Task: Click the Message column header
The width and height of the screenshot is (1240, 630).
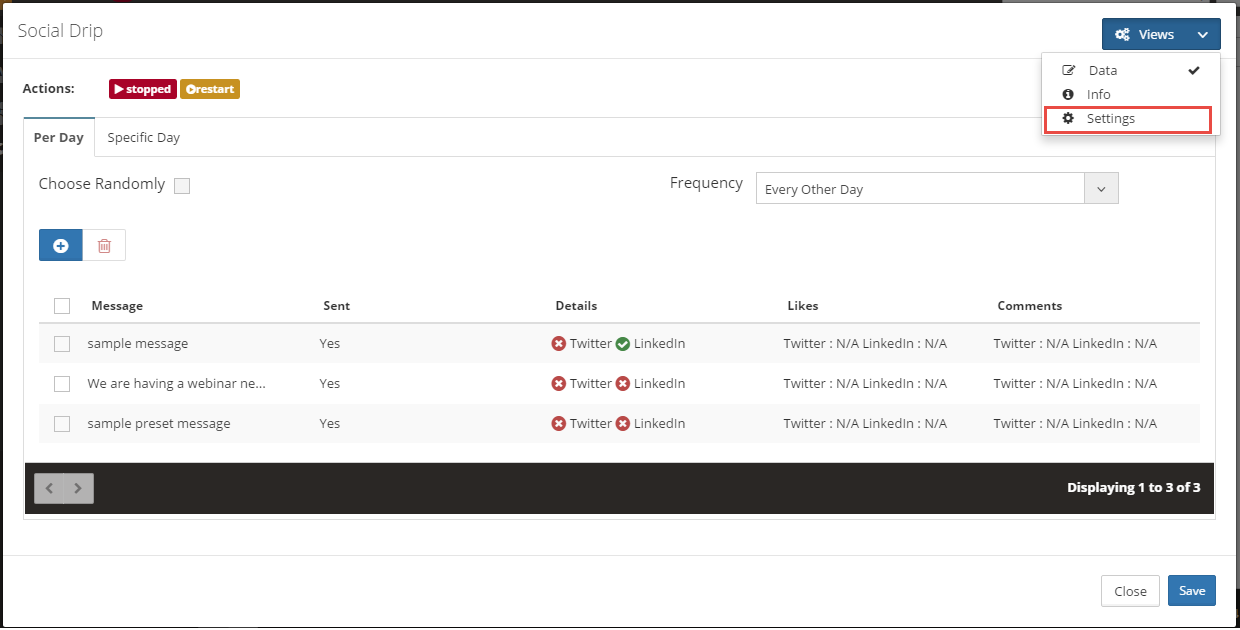Action: point(117,306)
